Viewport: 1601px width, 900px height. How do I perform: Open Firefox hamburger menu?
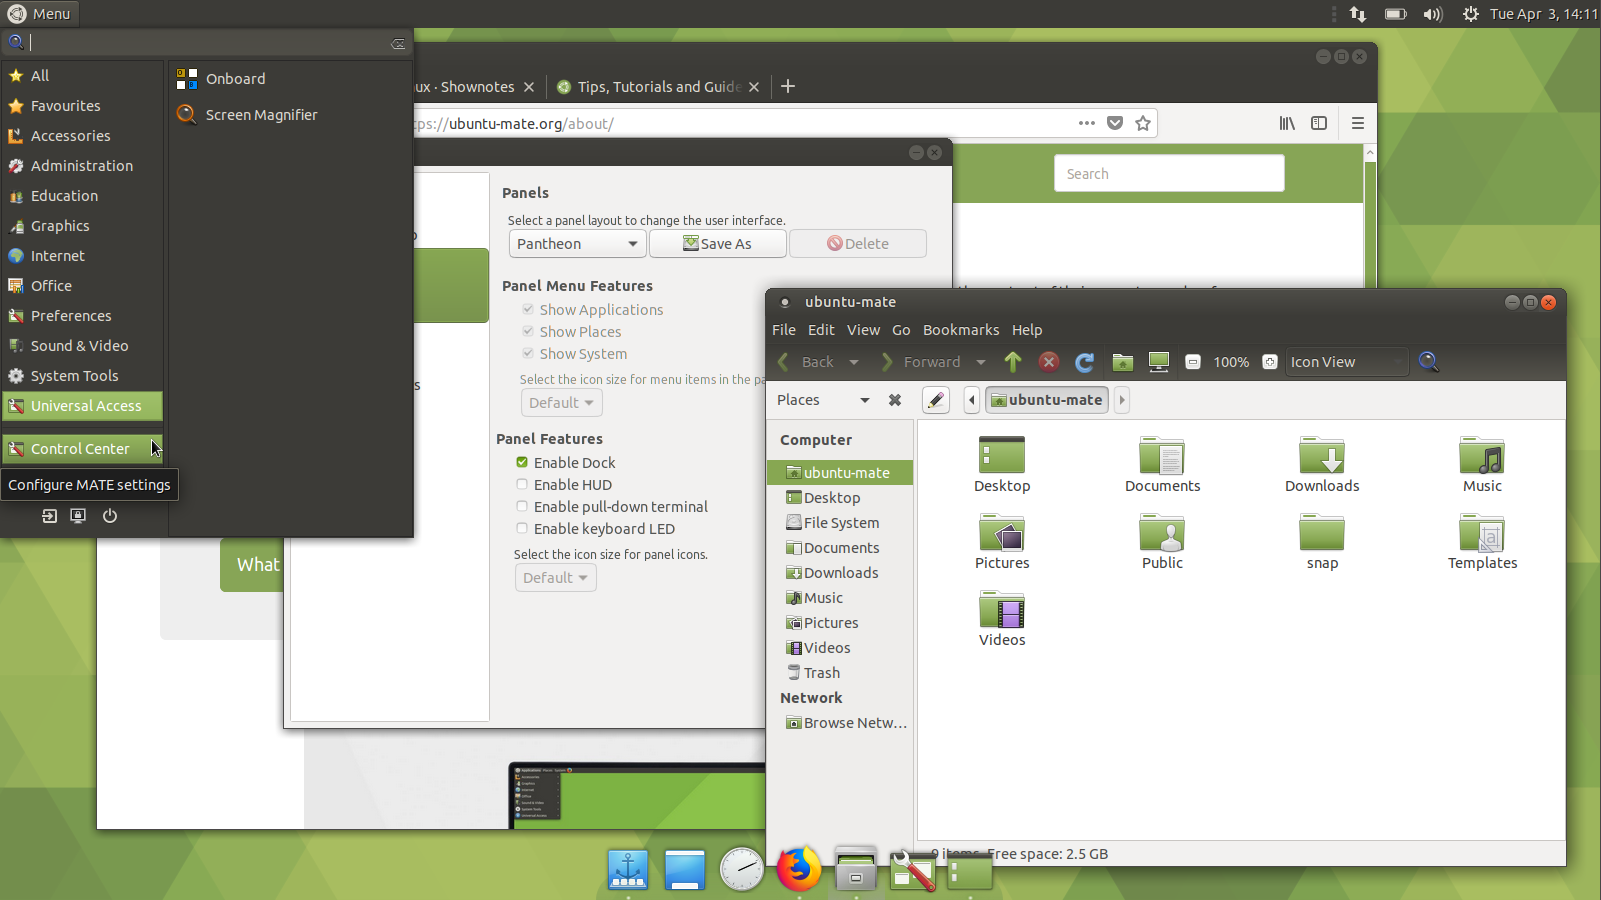point(1357,123)
